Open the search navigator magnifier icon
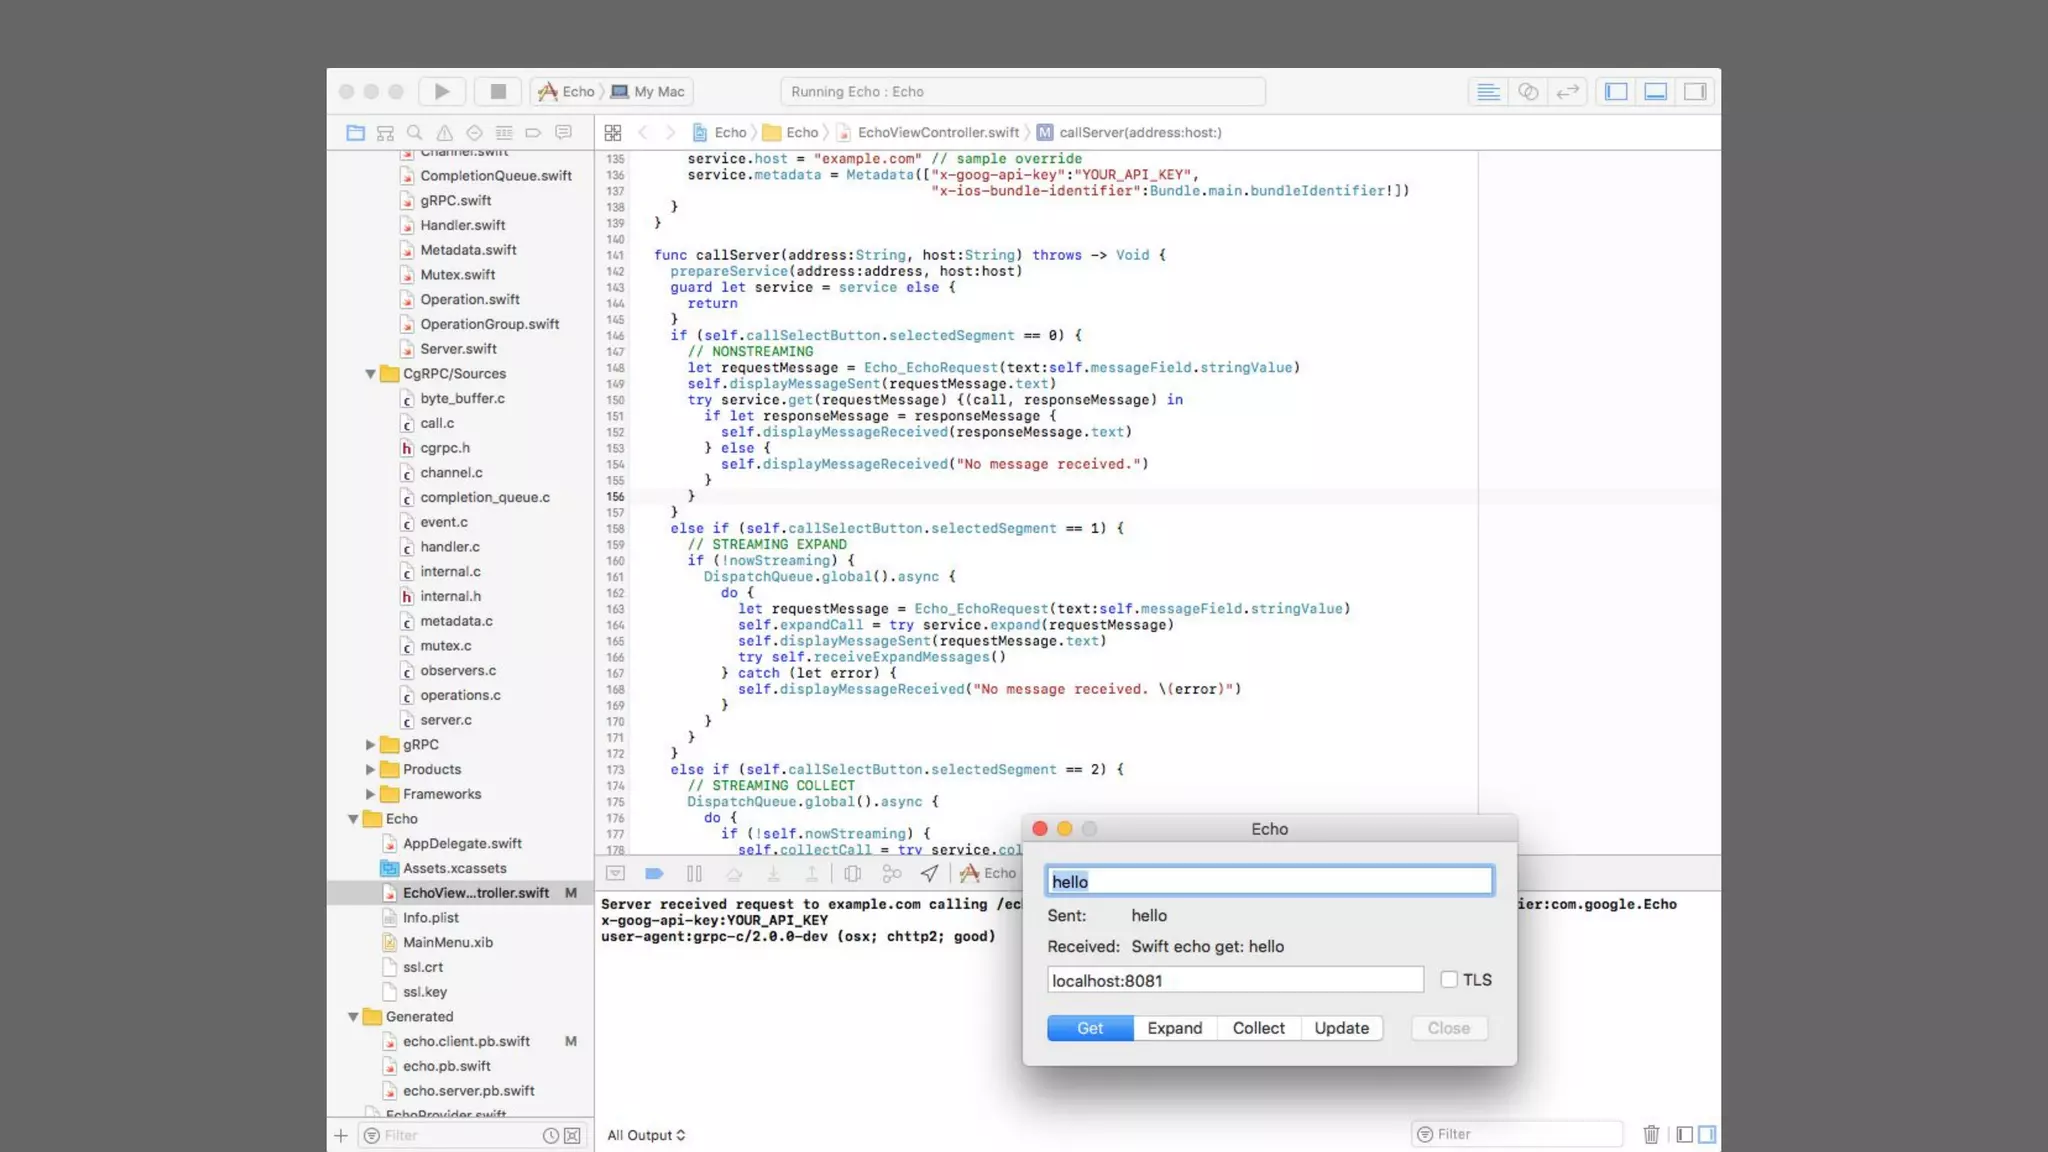Screen dimensions: 2048x1152 point(415,132)
